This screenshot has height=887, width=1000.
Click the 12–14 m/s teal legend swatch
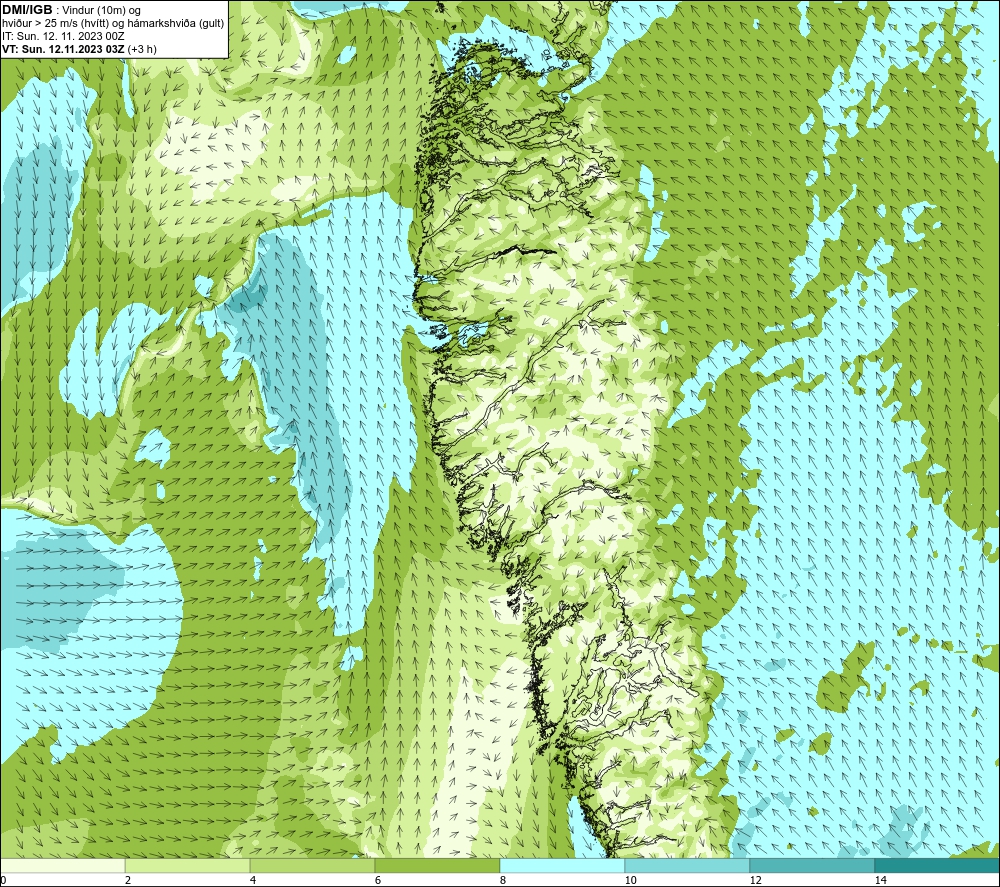(x=812, y=866)
